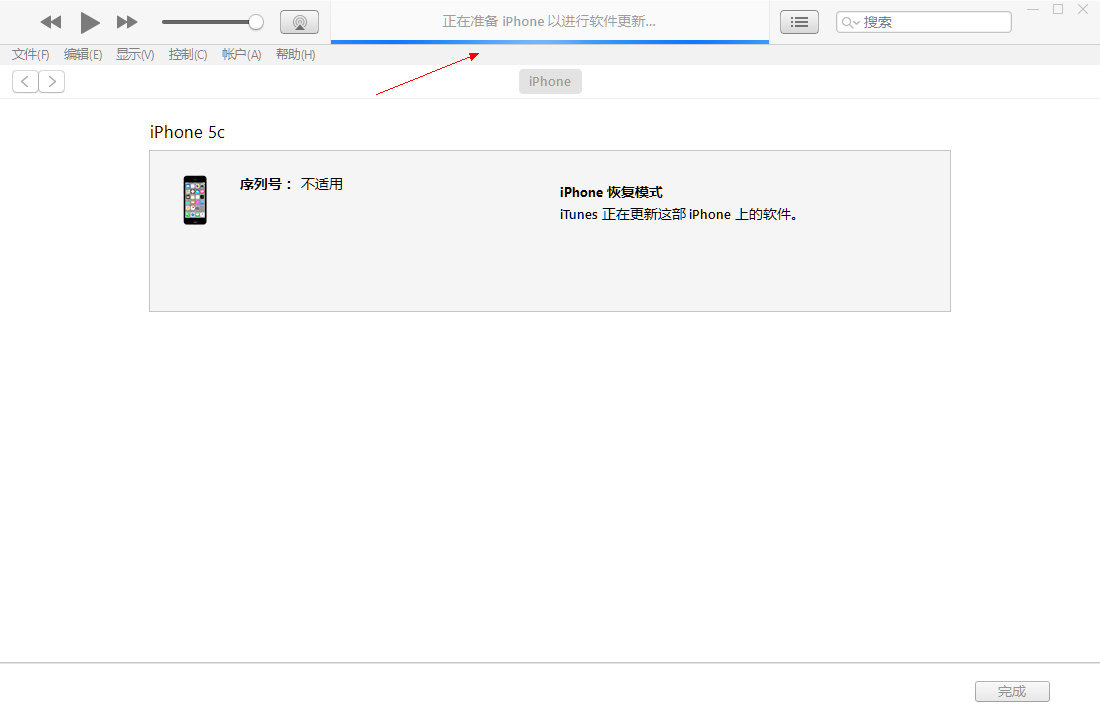Start playback with the play button
Image resolution: width=1100 pixels, height=719 pixels.
(x=89, y=22)
